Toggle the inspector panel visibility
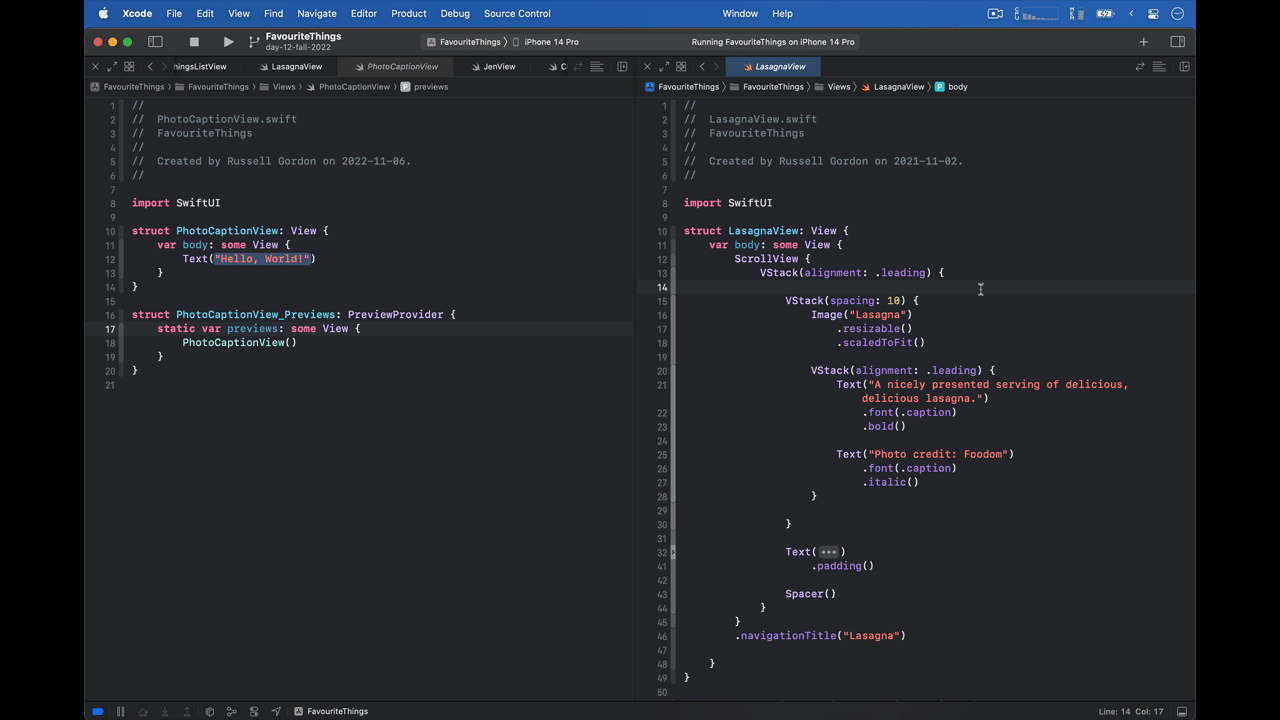This screenshot has height=720, width=1280. tap(1177, 42)
